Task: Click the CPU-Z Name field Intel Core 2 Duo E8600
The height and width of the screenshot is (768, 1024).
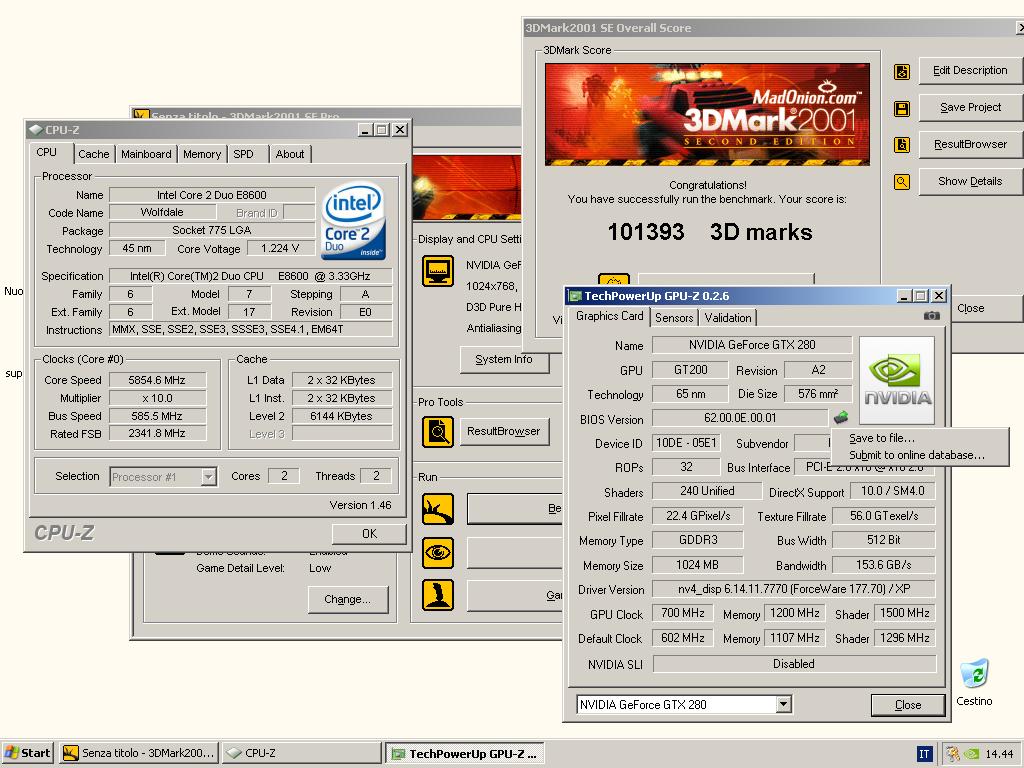Action: tap(212, 195)
